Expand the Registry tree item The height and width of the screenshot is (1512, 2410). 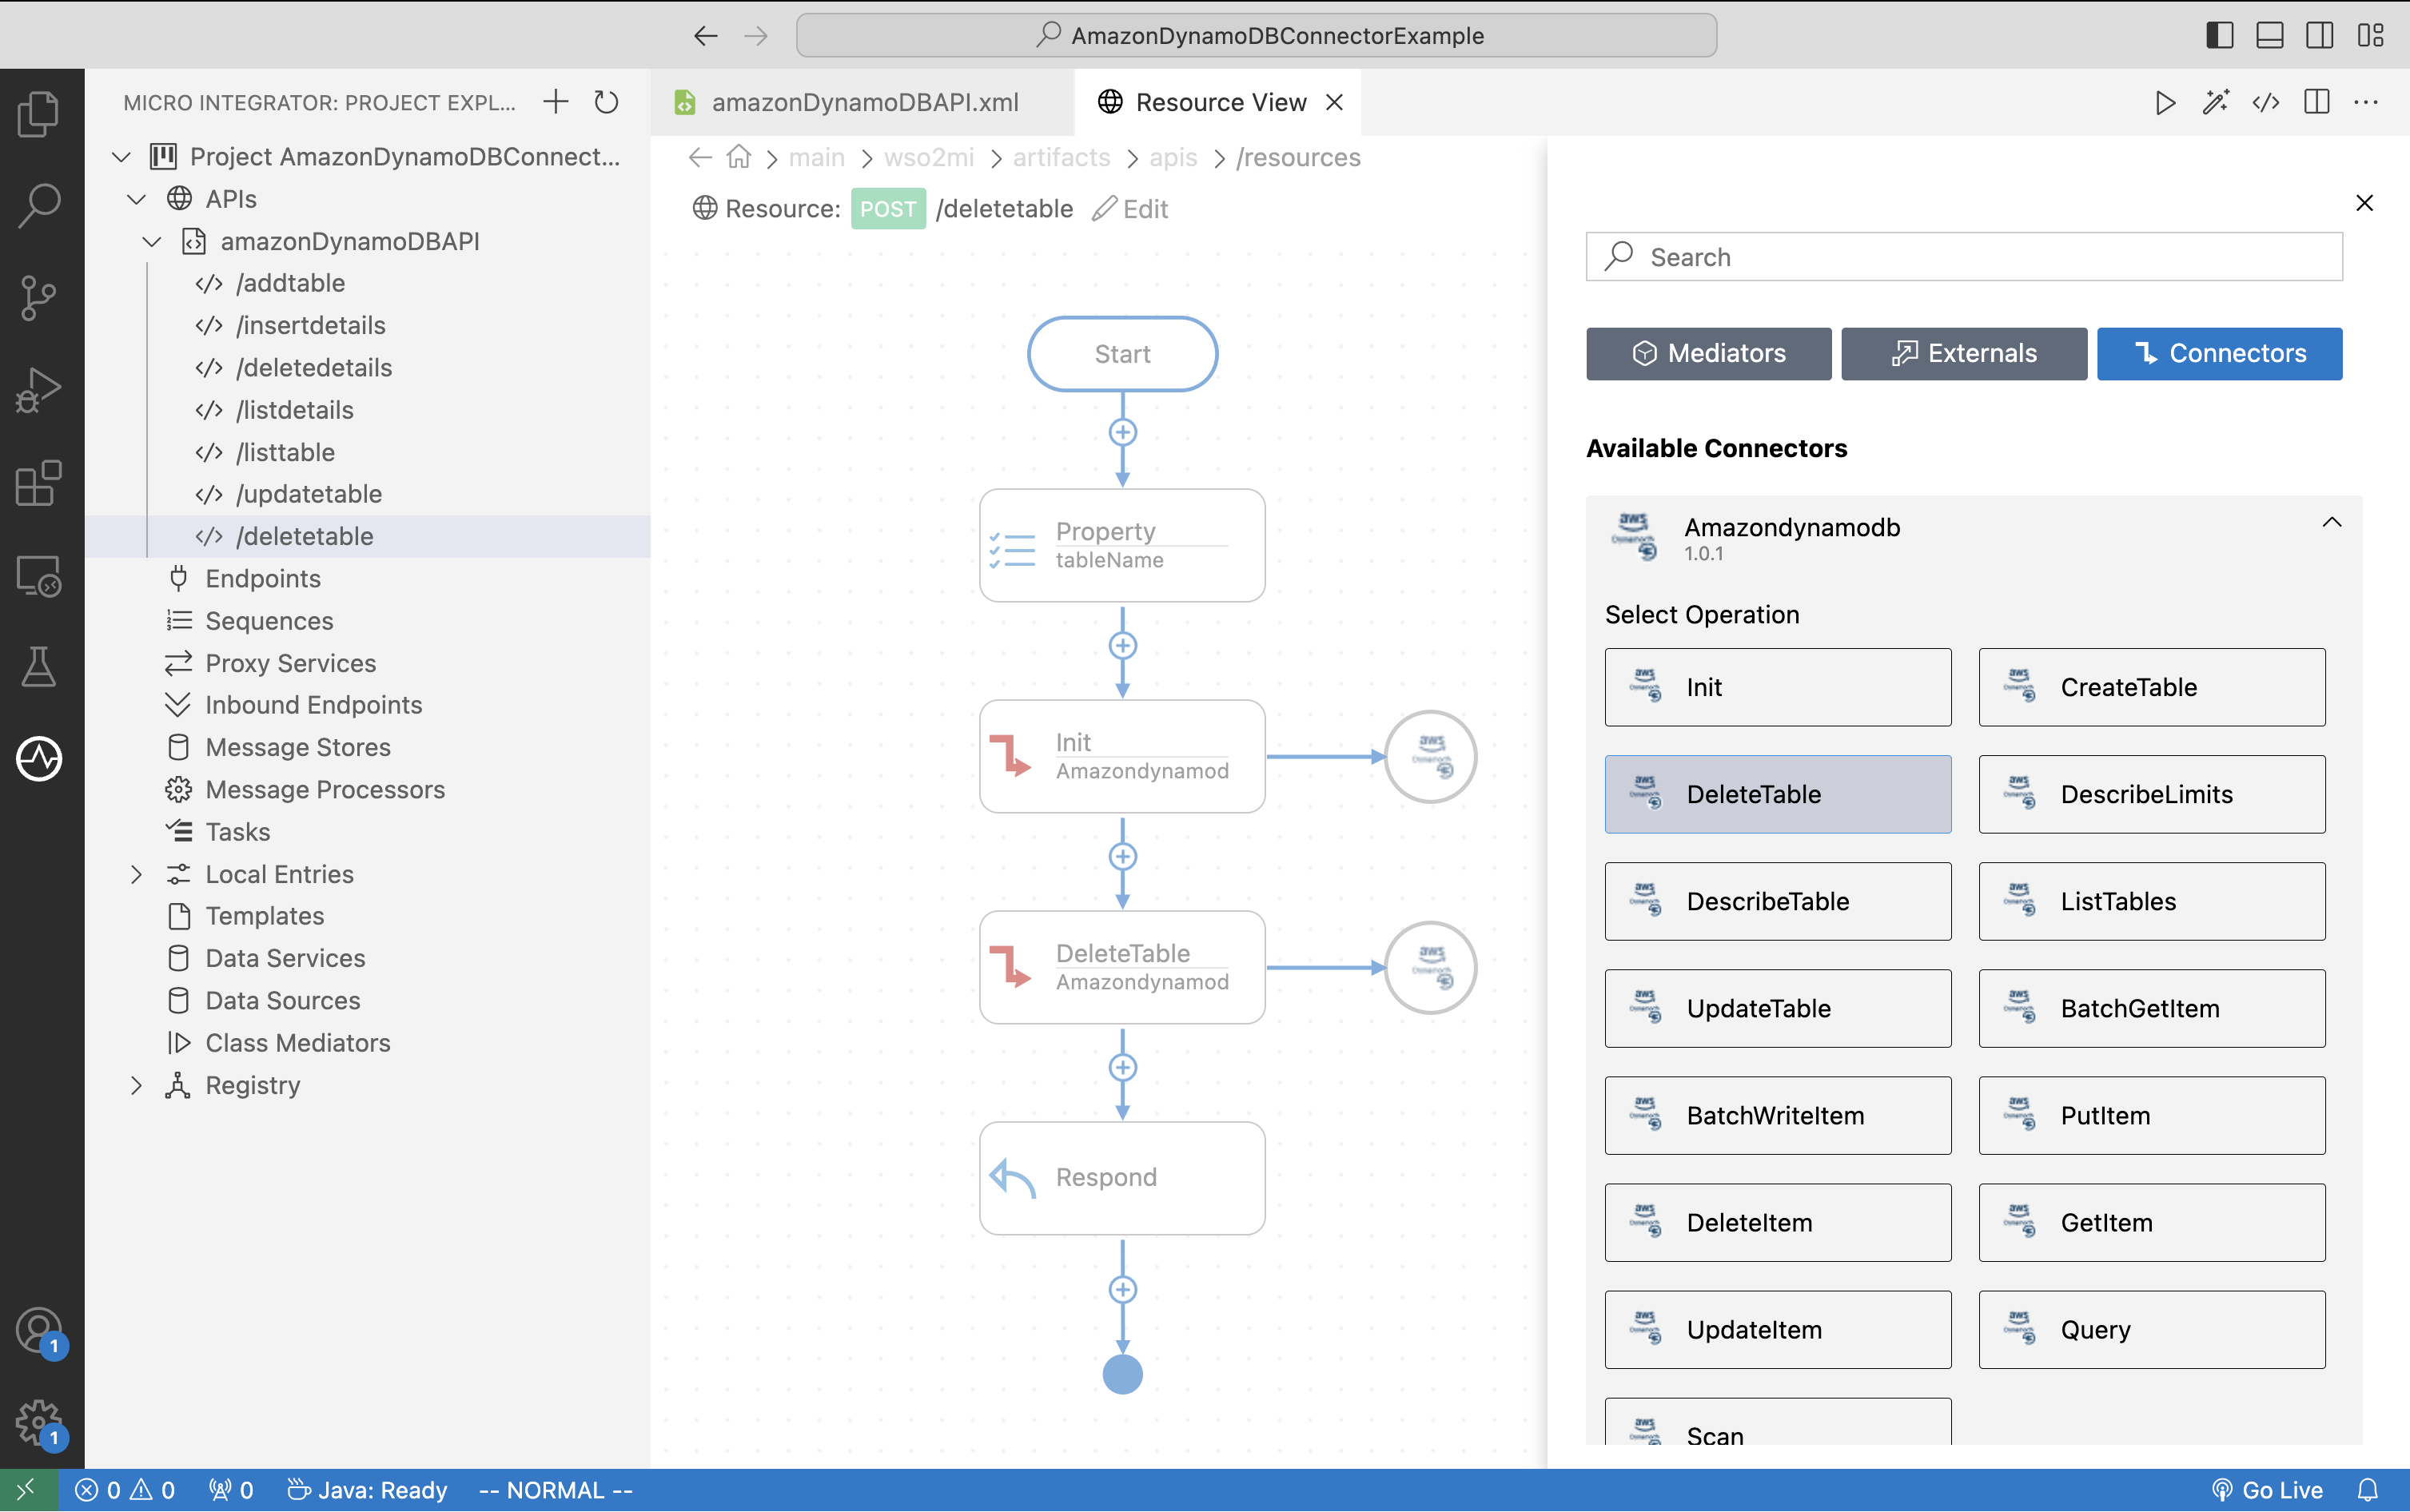[x=137, y=1085]
